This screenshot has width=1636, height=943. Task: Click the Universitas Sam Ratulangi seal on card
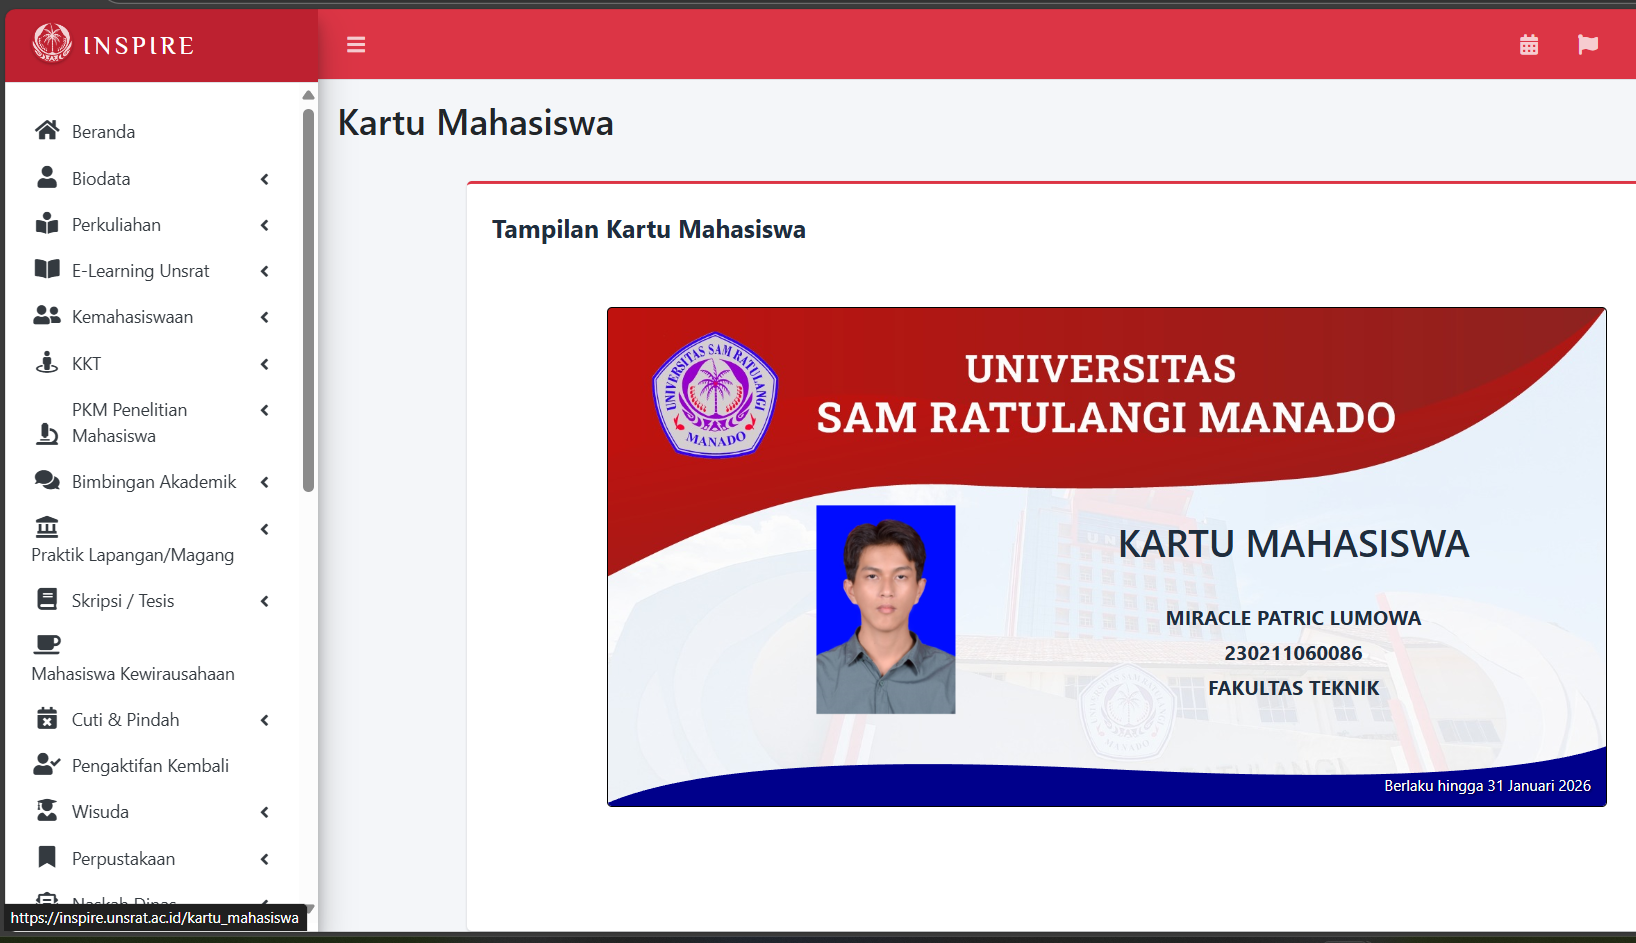click(x=715, y=395)
